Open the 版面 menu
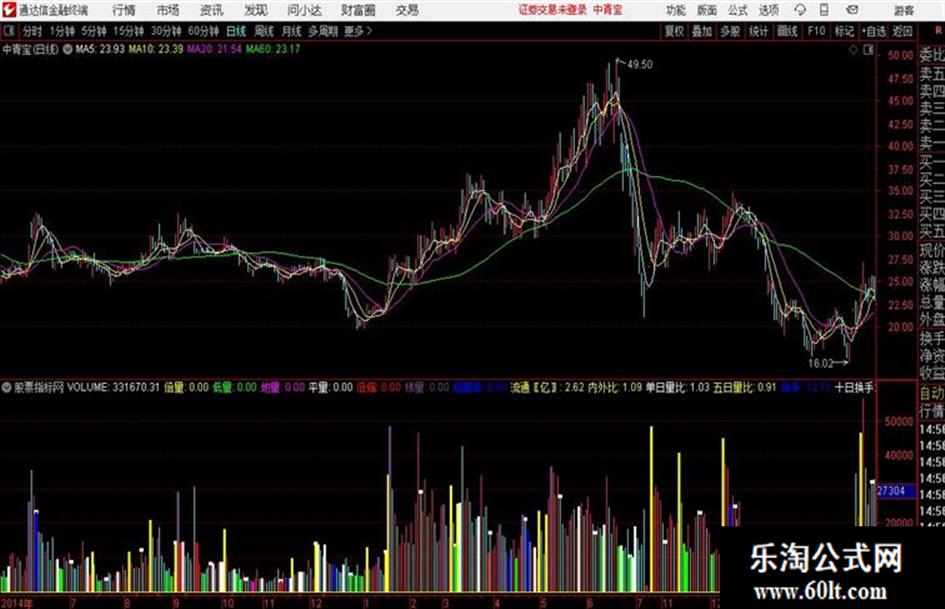The image size is (945, 609). click(707, 10)
